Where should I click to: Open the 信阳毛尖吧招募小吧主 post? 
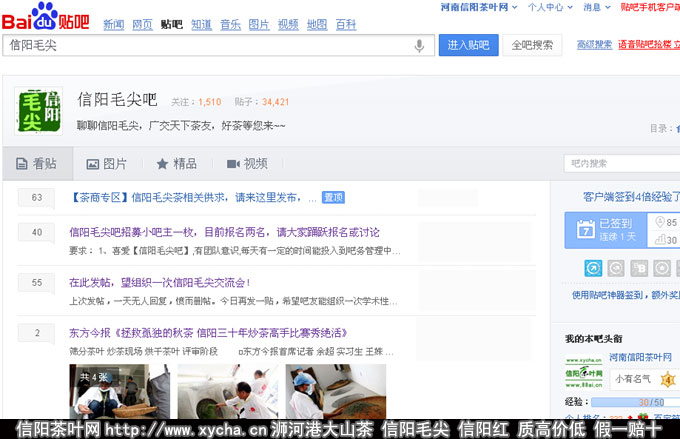click(224, 232)
